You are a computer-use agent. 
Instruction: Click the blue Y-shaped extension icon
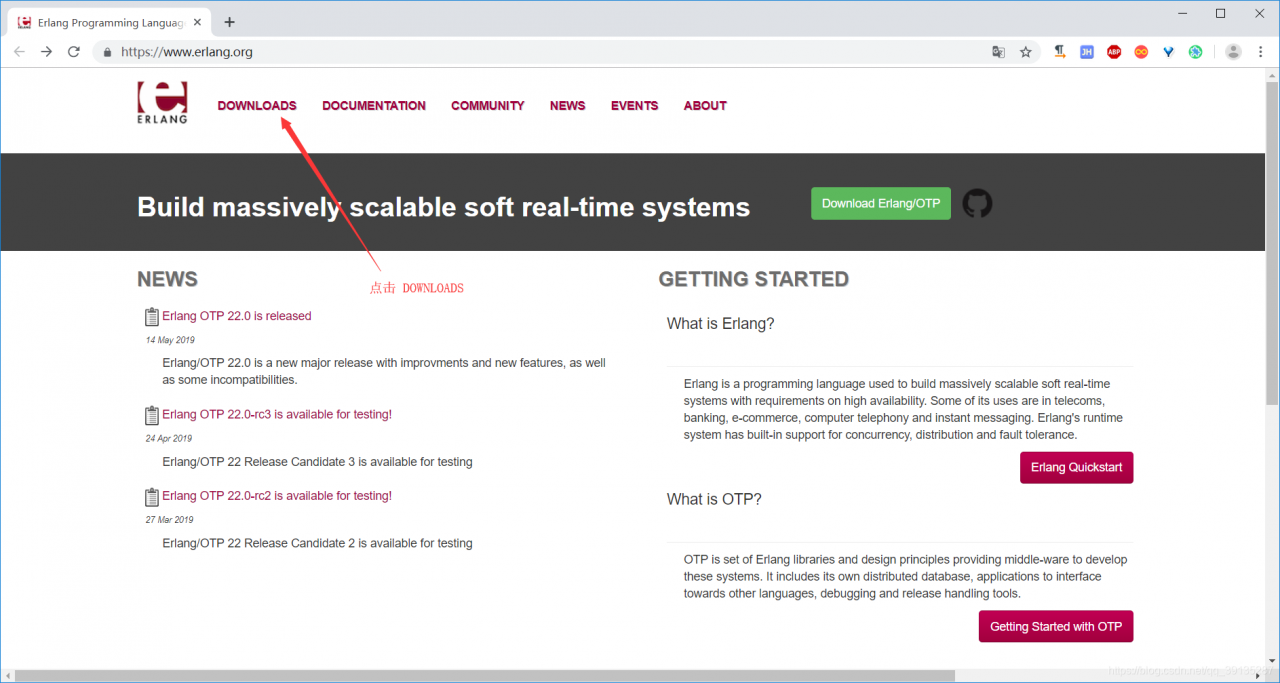click(x=1168, y=52)
